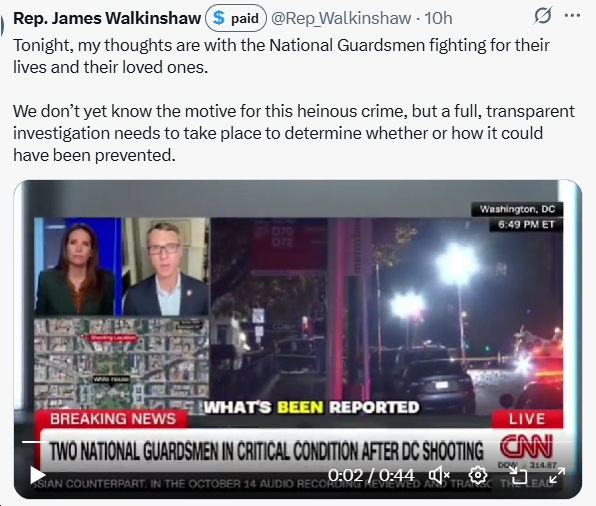Click the BREAKING NEWS banner in video
This screenshot has width=596, height=506.
click(x=113, y=419)
